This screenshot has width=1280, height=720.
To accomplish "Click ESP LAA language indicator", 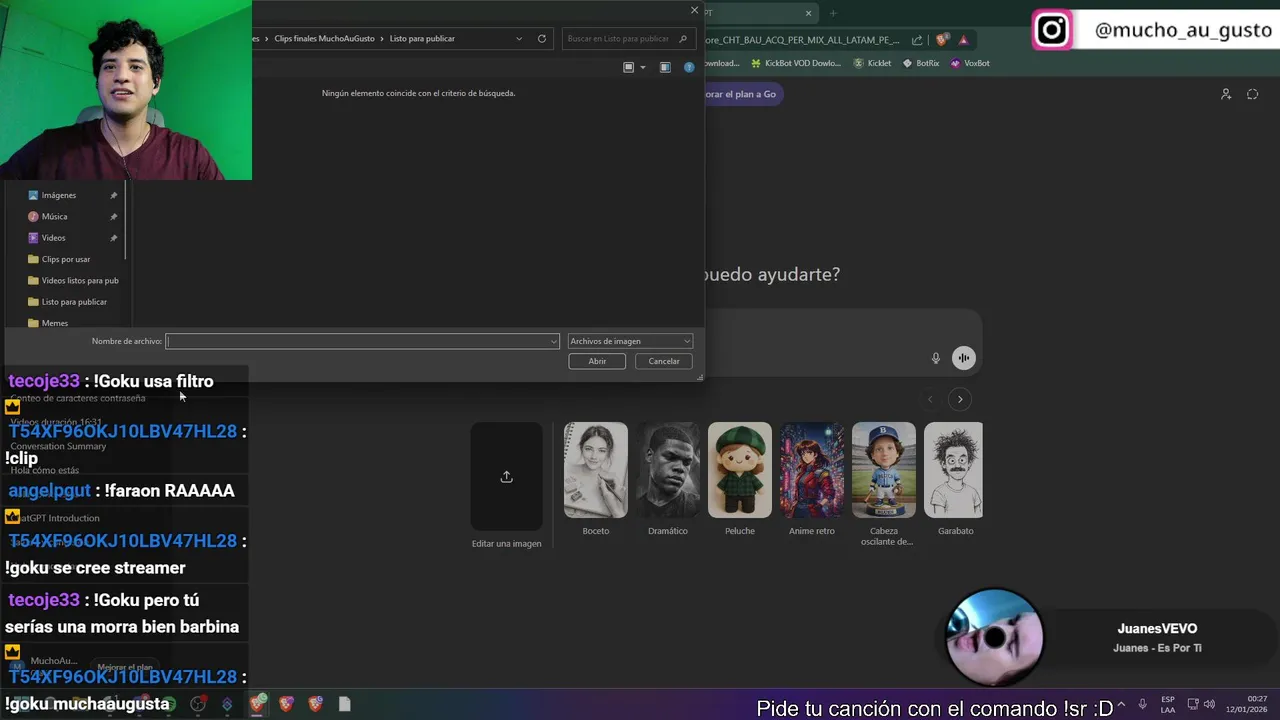I will tap(1168, 704).
